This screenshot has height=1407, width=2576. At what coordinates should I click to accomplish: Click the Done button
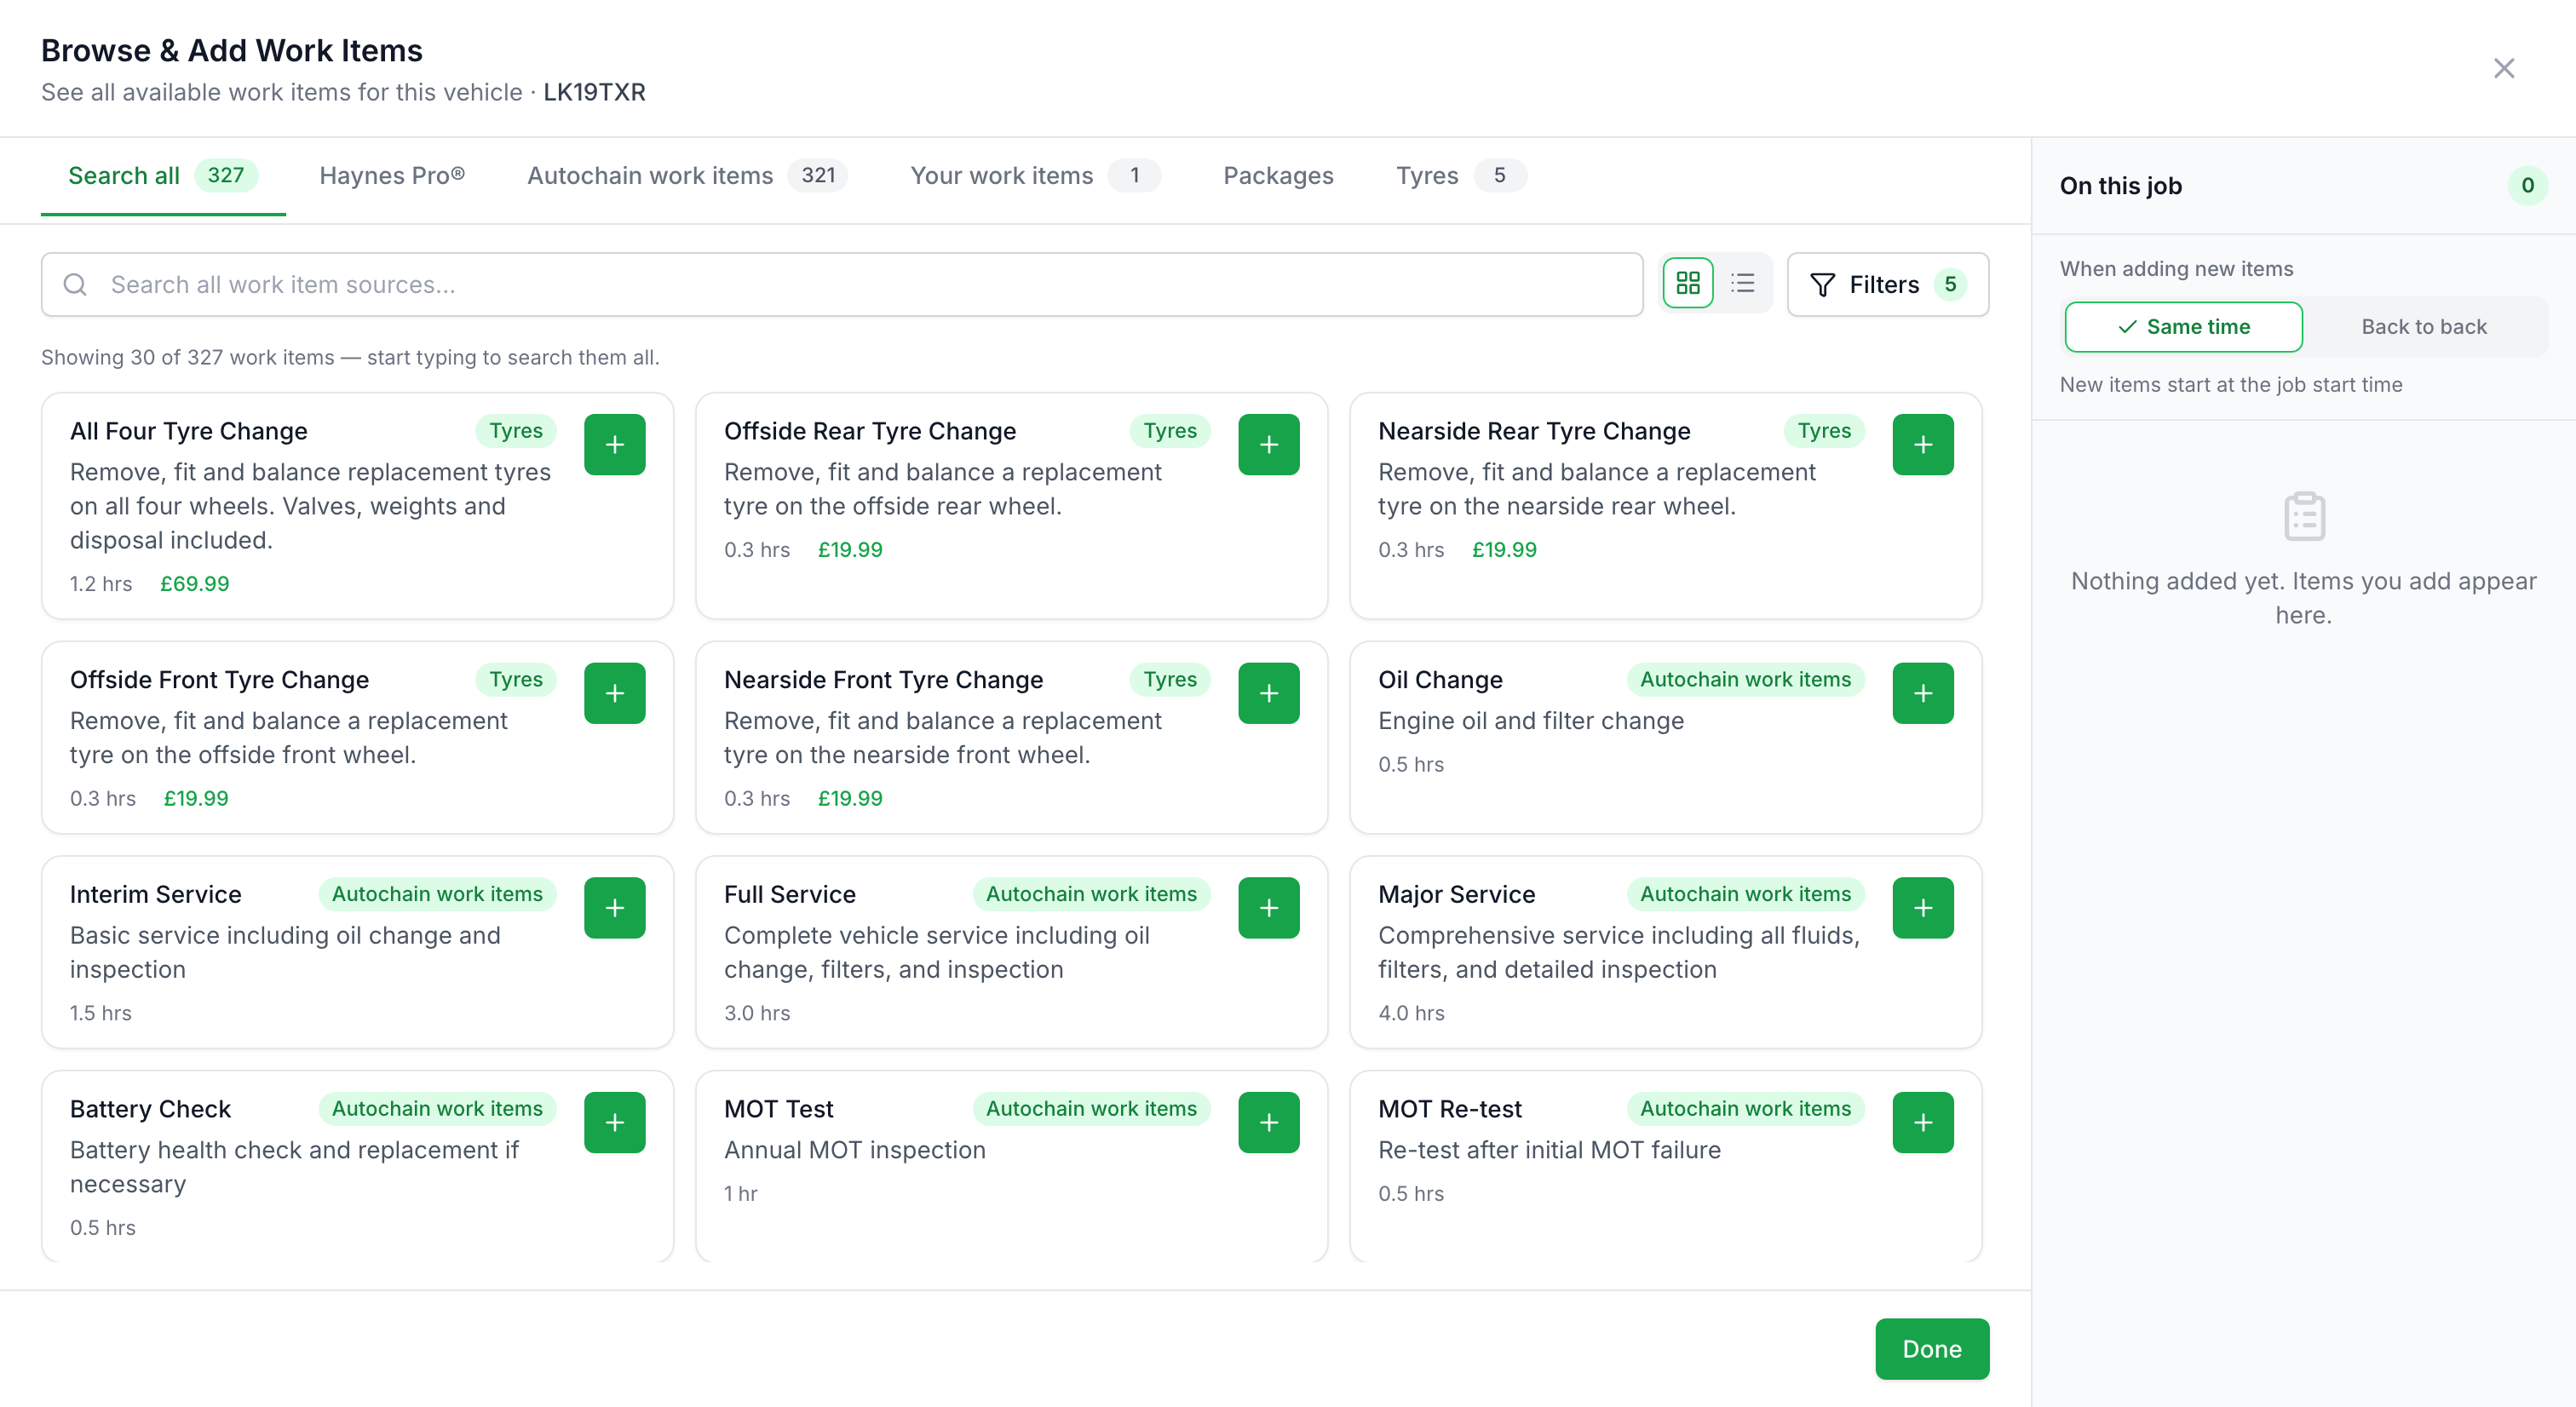(x=1931, y=1349)
